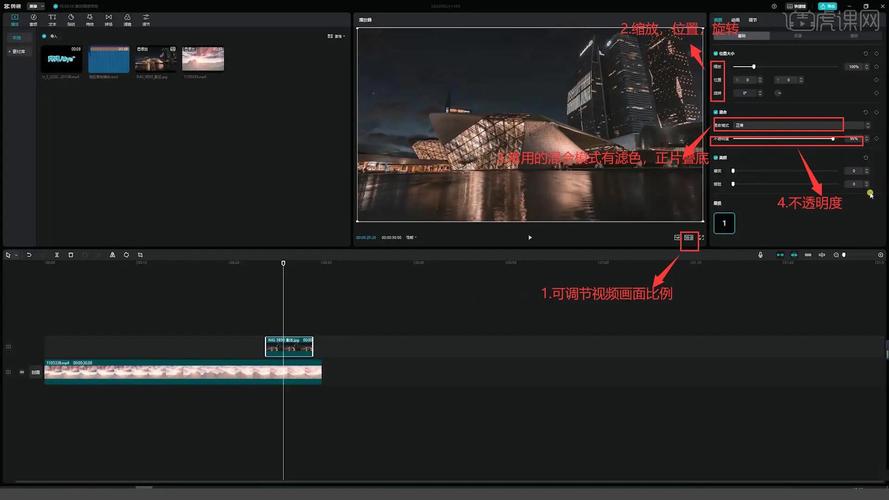Switch to the Animation tab in properties panel
Image resolution: width=889 pixels, height=500 pixels.
[735, 20]
